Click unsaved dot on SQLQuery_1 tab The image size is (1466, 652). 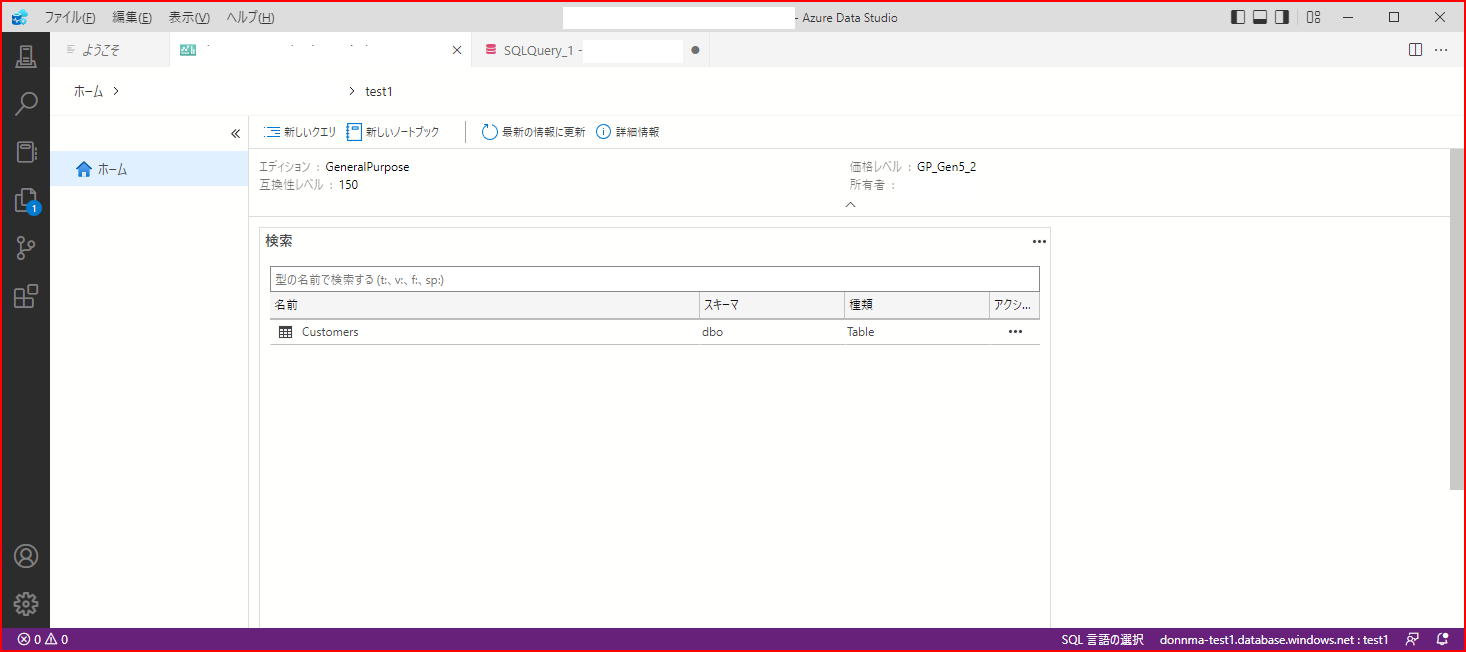695,50
